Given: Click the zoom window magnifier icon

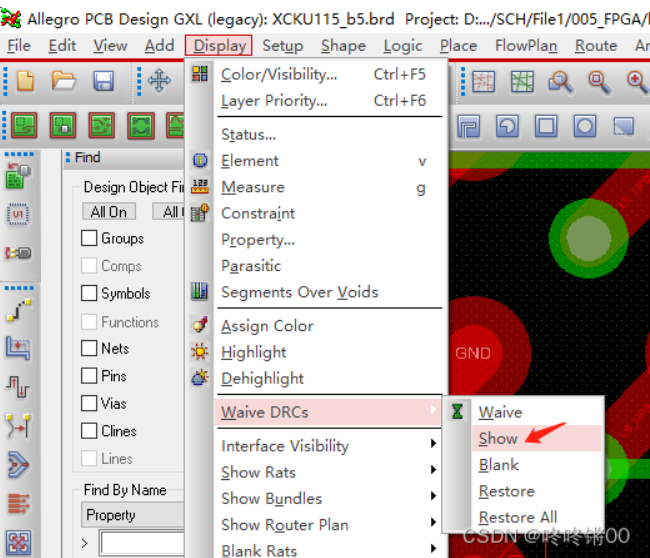Looking at the screenshot, I should tap(560, 82).
